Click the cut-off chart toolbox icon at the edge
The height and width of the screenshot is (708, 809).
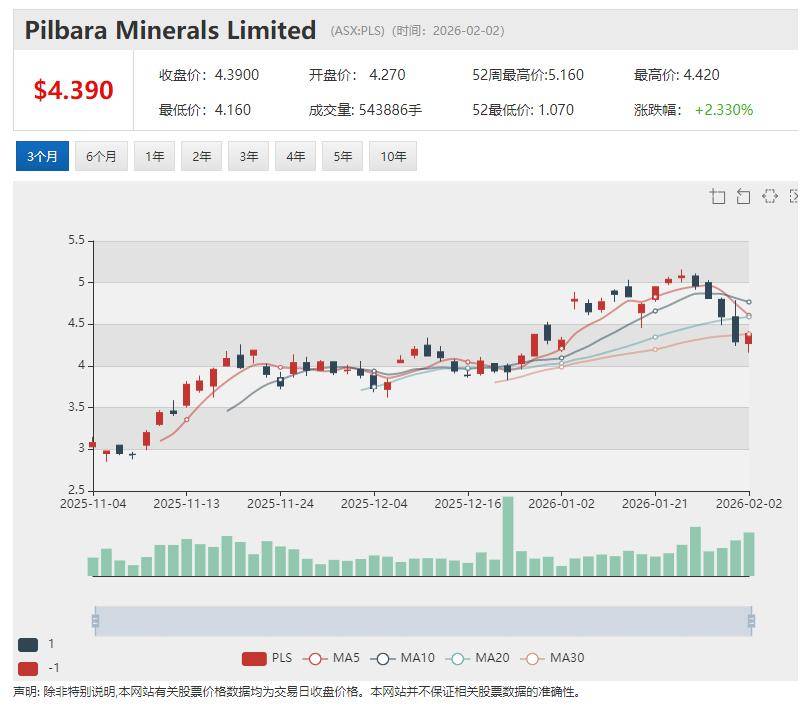click(x=794, y=196)
